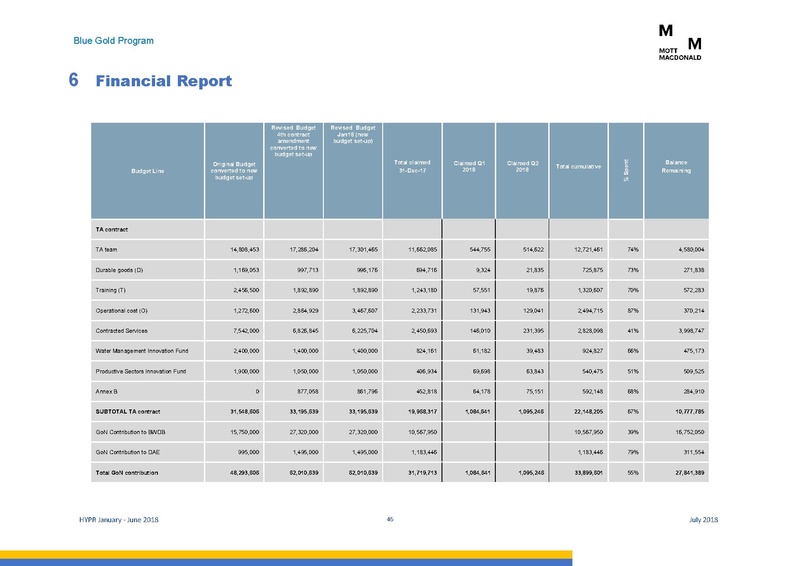Click the TA team '74%' spent cell
This screenshot has height=566, width=800.
pyautogui.click(x=633, y=250)
